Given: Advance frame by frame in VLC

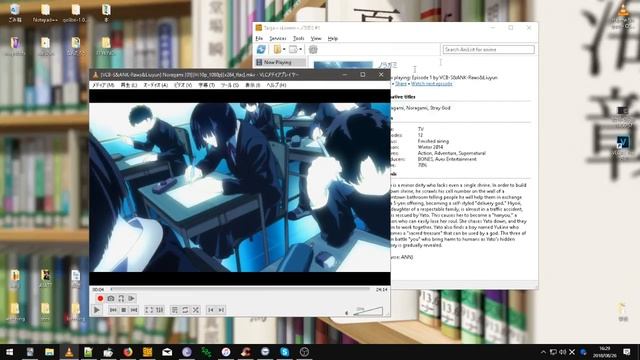Looking at the screenshot, I should (x=131, y=298).
